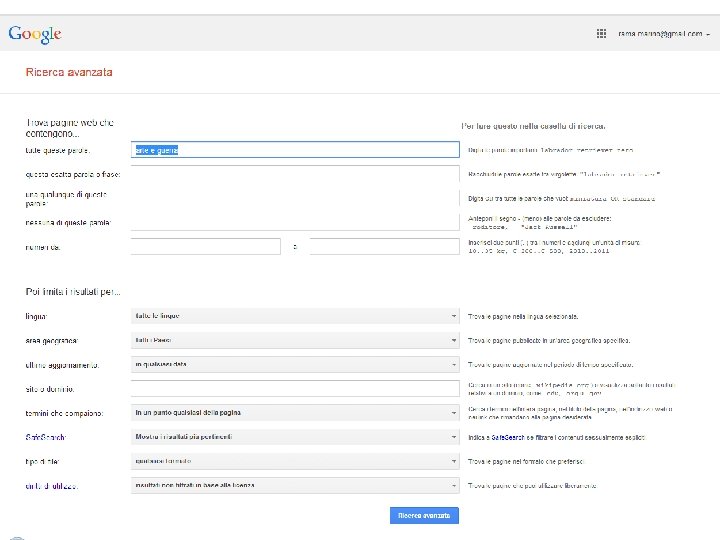Click the first number range field
The image size is (720, 540).
pos(206,246)
